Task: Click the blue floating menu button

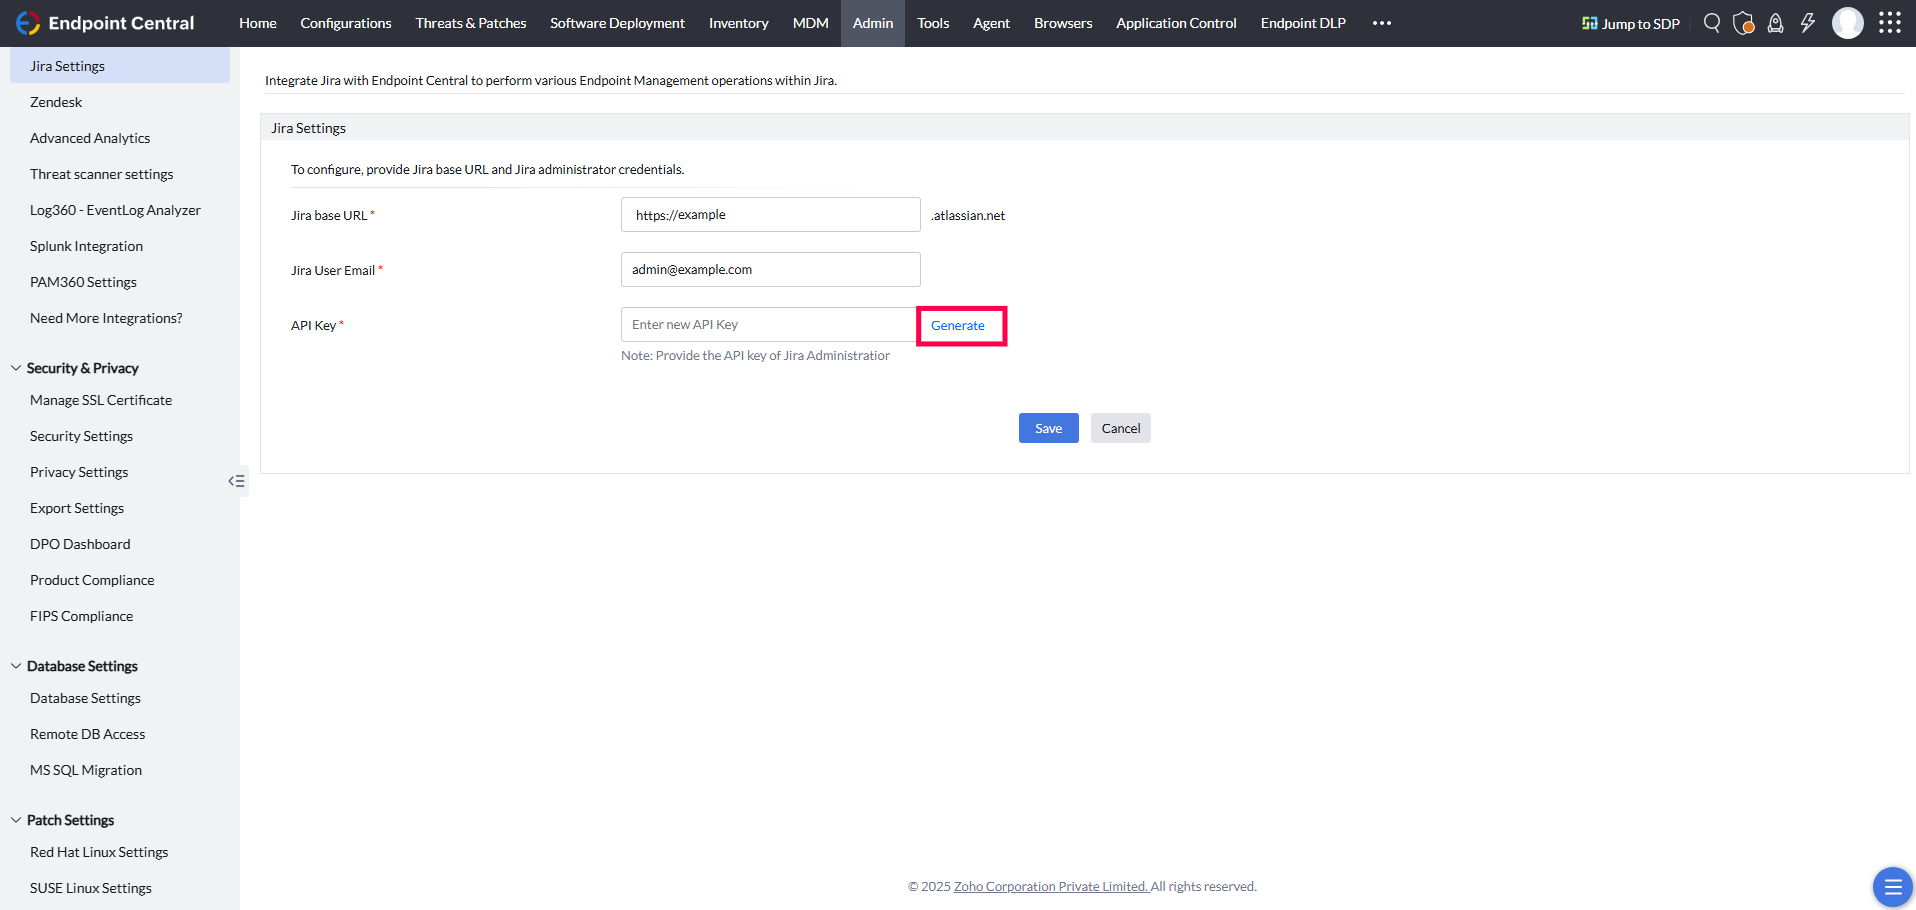Action: pos(1892,887)
